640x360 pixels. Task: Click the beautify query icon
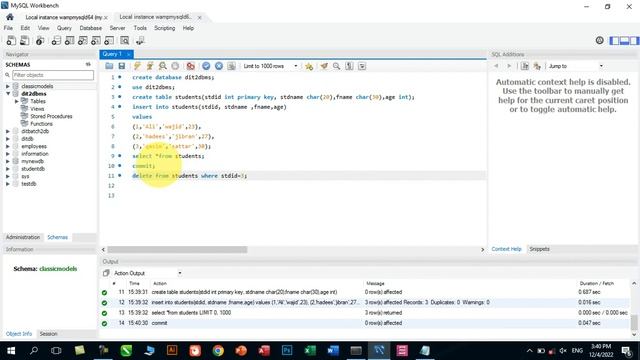(x=324, y=66)
